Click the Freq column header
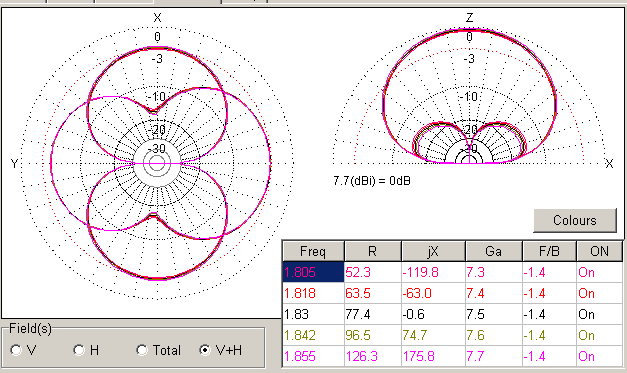Image resolution: width=627 pixels, height=373 pixels. (313, 251)
